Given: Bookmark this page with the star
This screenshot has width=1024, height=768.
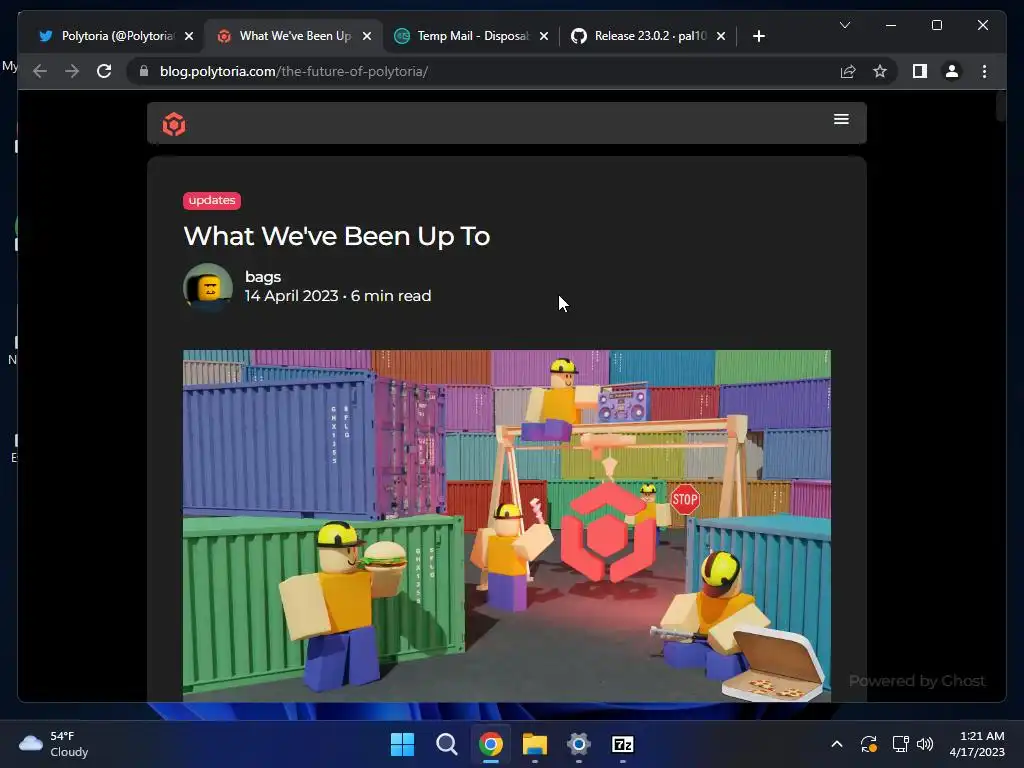Looking at the screenshot, I should [880, 71].
